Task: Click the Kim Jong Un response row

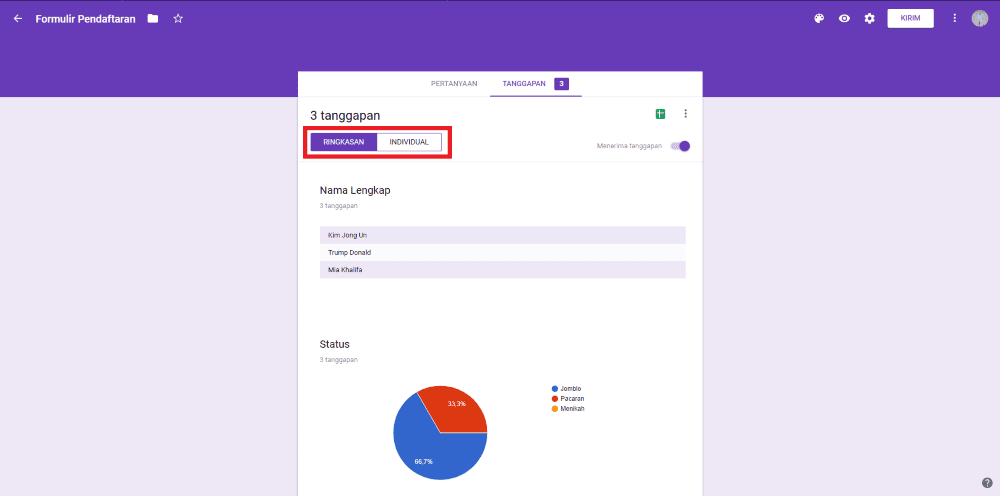Action: point(503,235)
